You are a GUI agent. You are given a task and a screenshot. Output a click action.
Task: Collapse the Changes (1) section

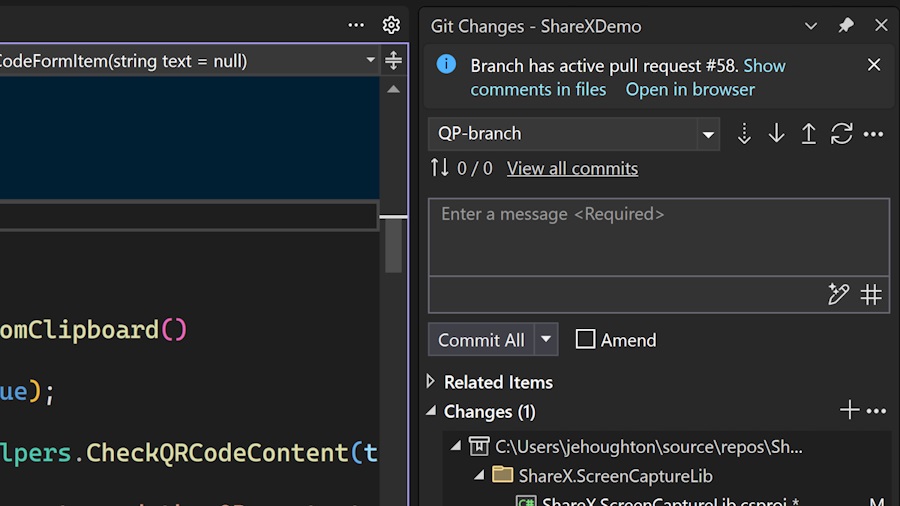pyautogui.click(x=431, y=411)
